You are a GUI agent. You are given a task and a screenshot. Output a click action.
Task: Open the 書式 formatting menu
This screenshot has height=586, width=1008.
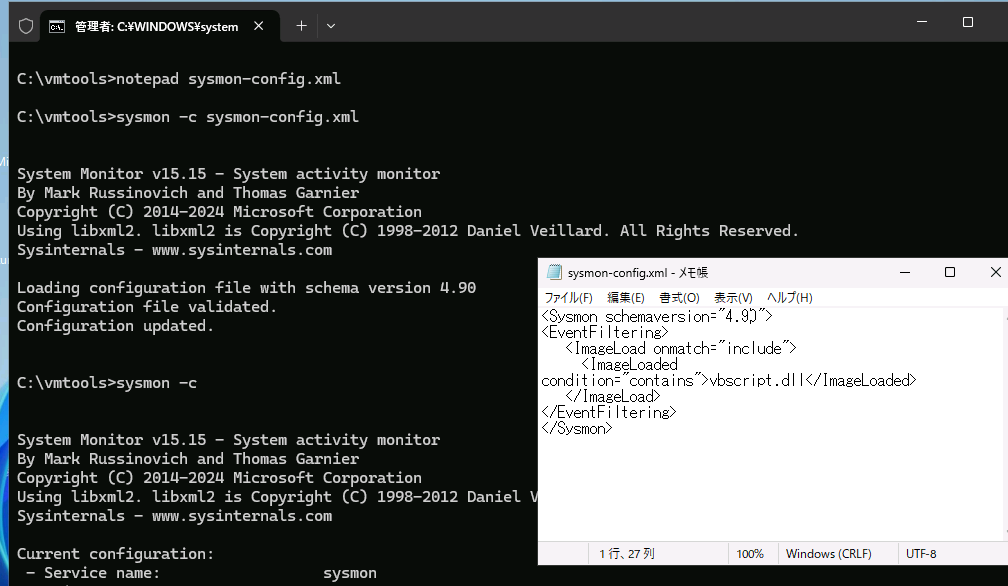680,297
